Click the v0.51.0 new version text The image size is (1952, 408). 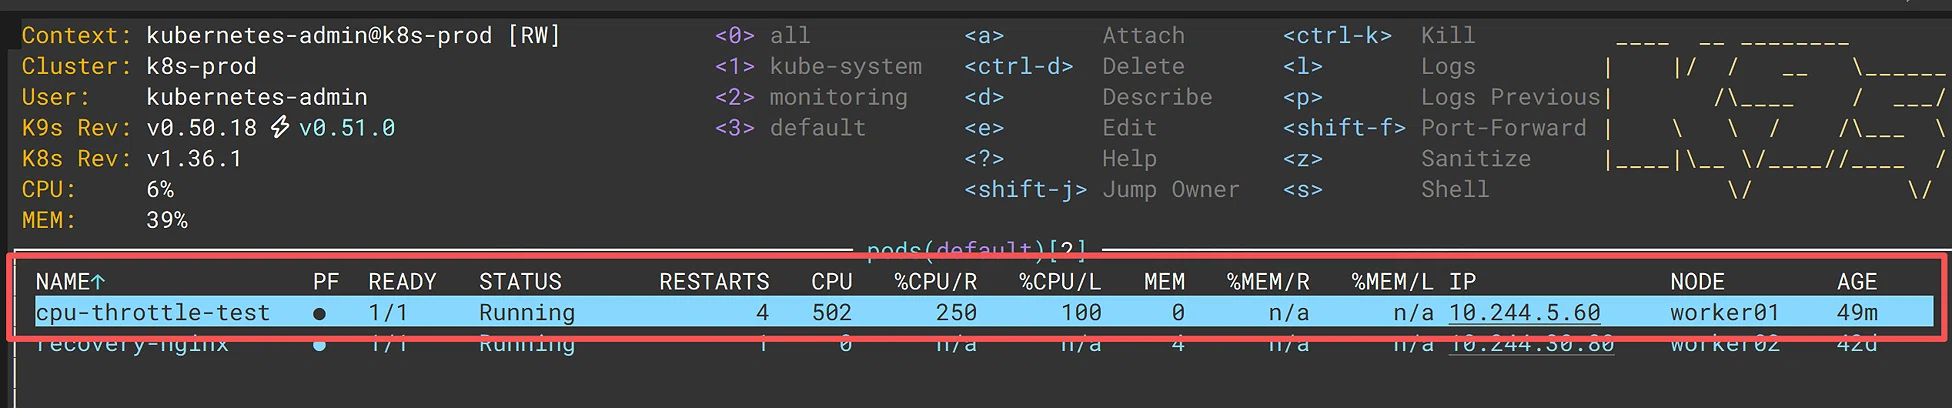tap(347, 128)
